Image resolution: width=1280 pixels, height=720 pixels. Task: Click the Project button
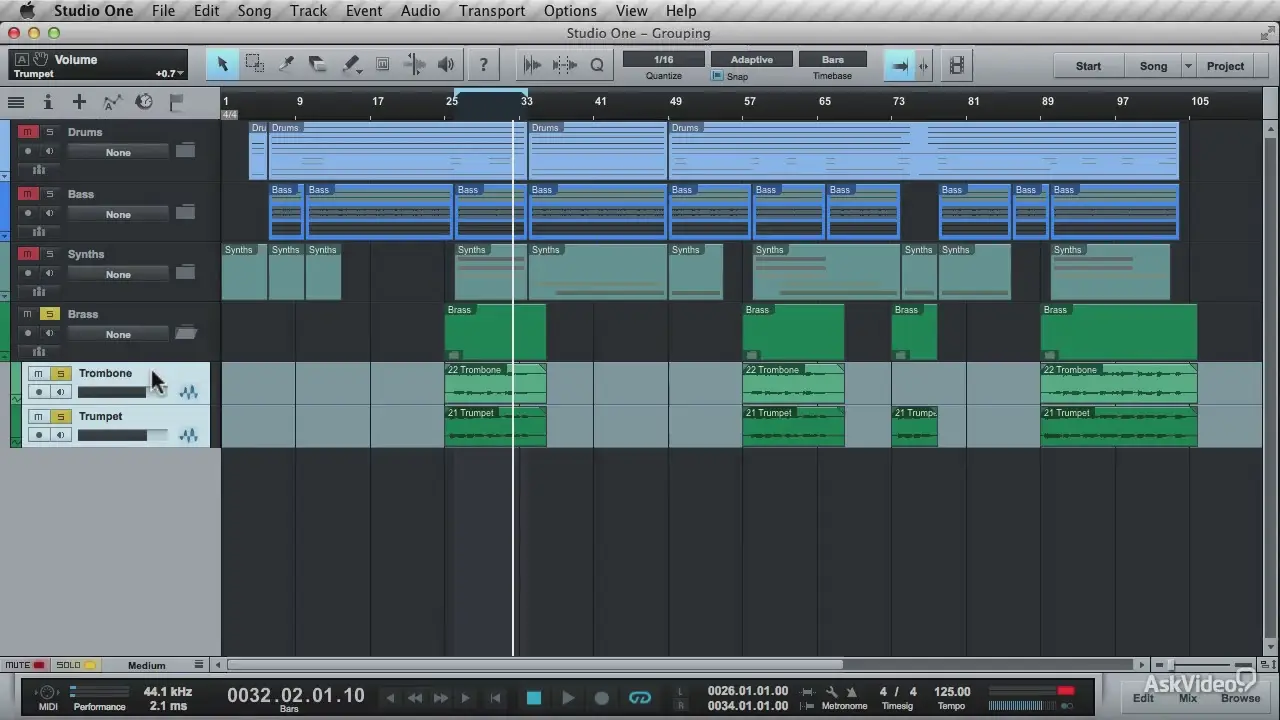[x=1225, y=66]
